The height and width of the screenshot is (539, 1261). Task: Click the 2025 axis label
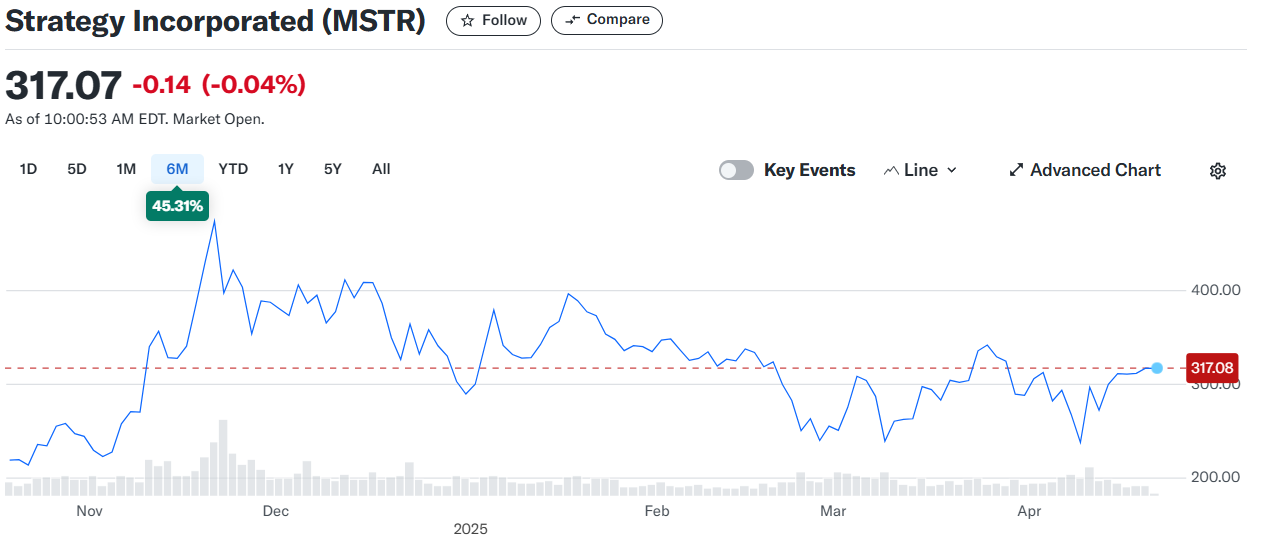click(470, 528)
